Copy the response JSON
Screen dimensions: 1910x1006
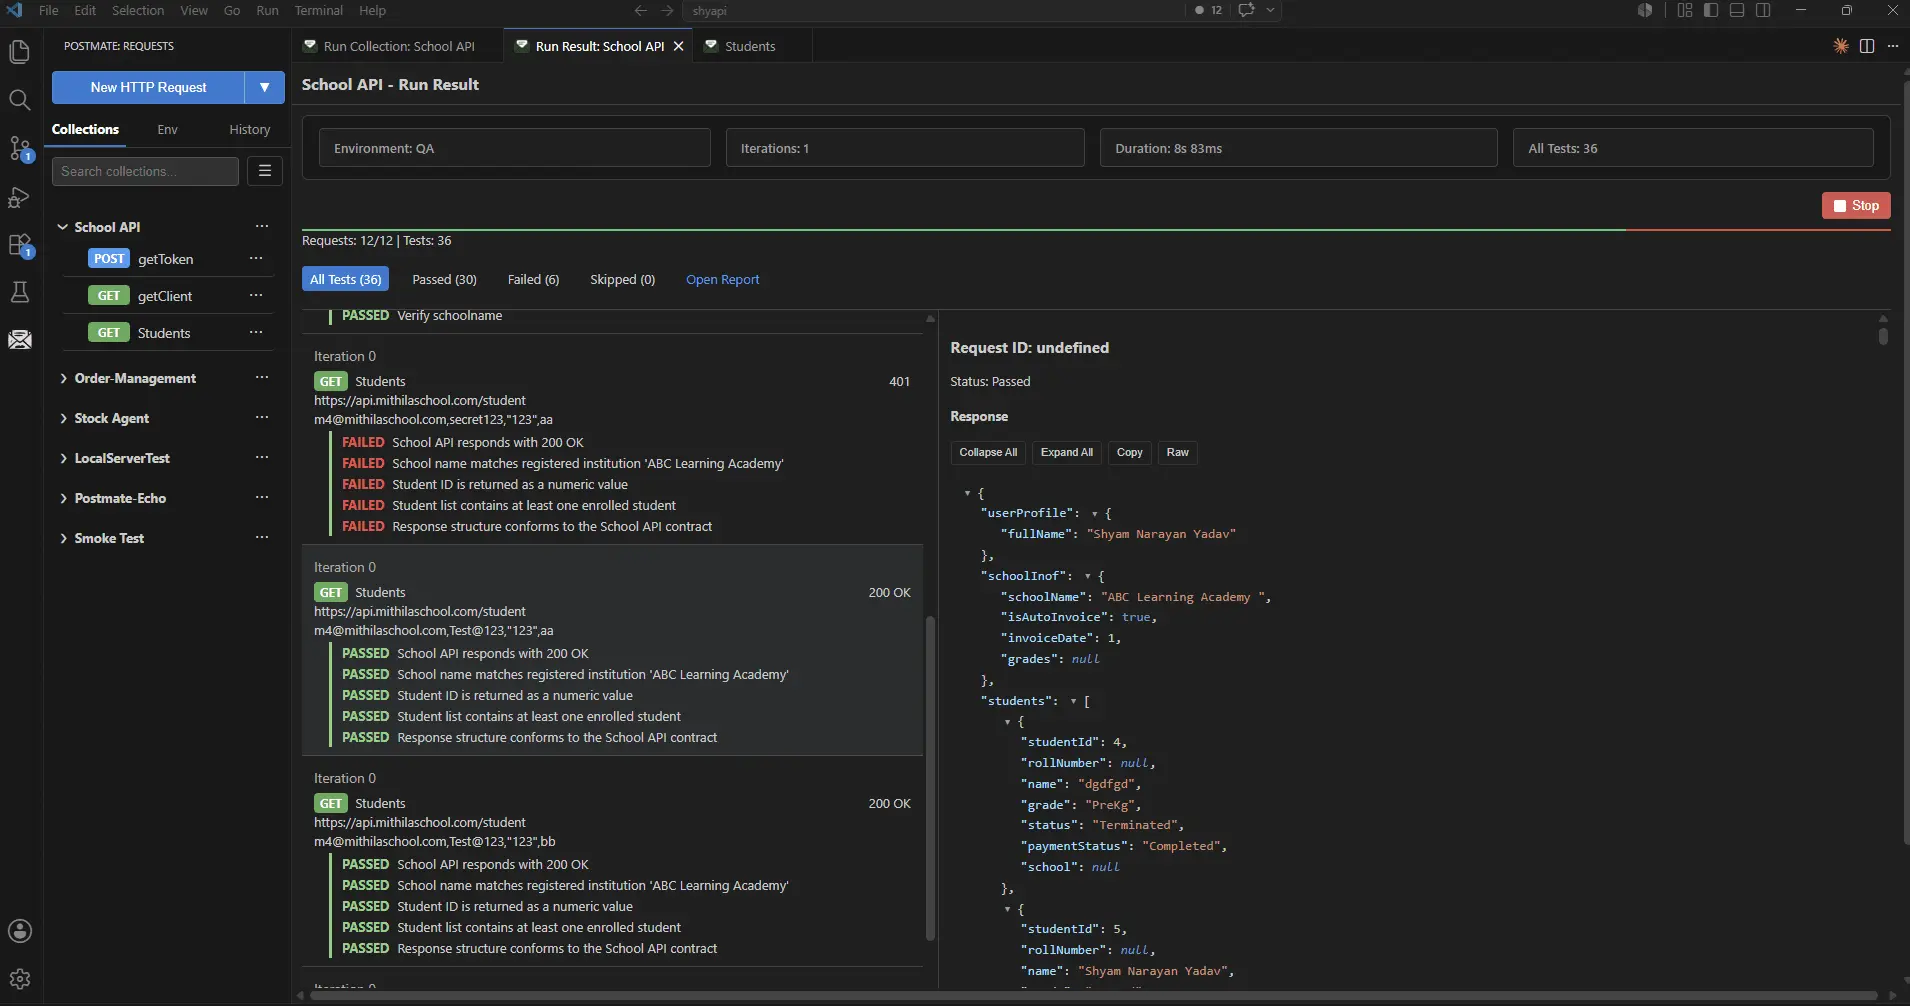[1129, 452]
